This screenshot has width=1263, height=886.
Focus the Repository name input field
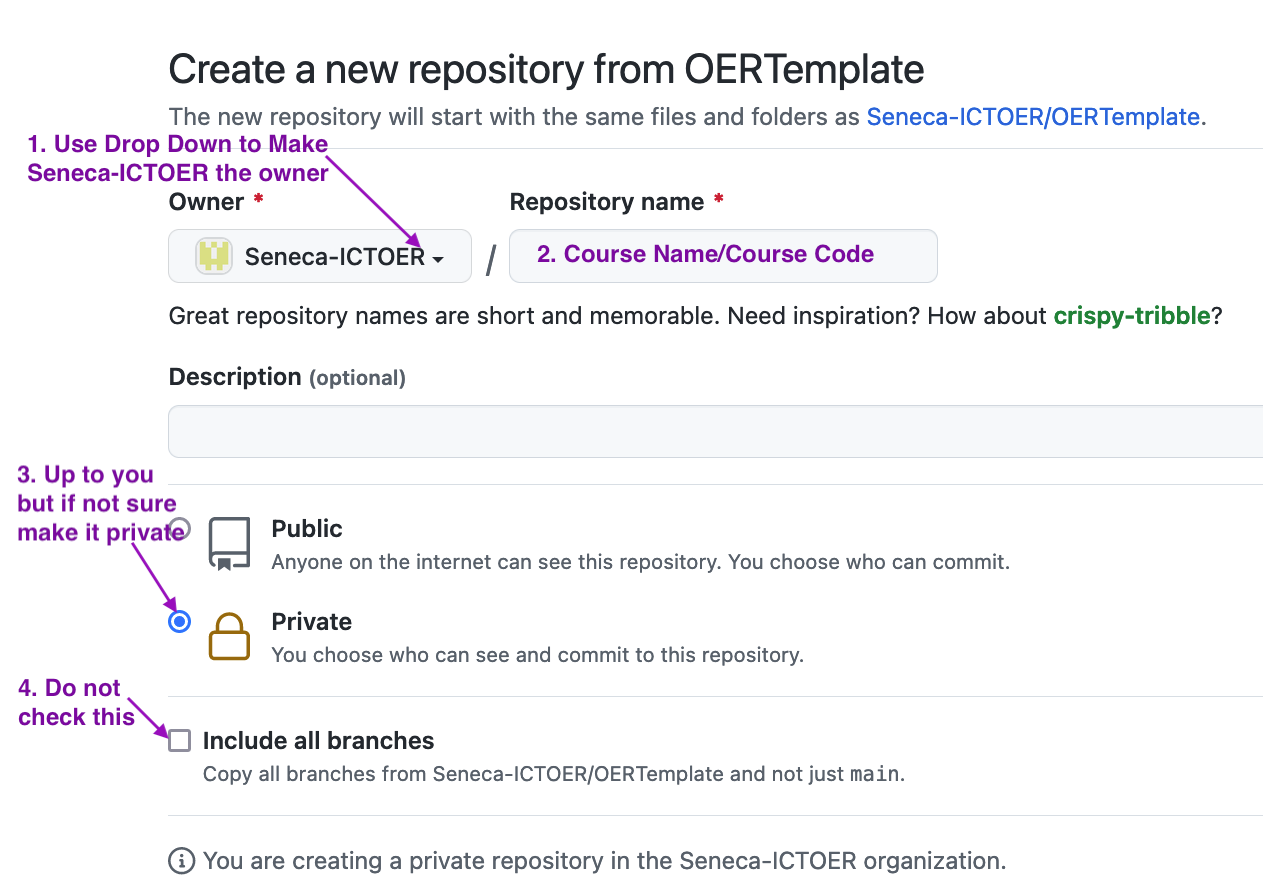click(723, 256)
